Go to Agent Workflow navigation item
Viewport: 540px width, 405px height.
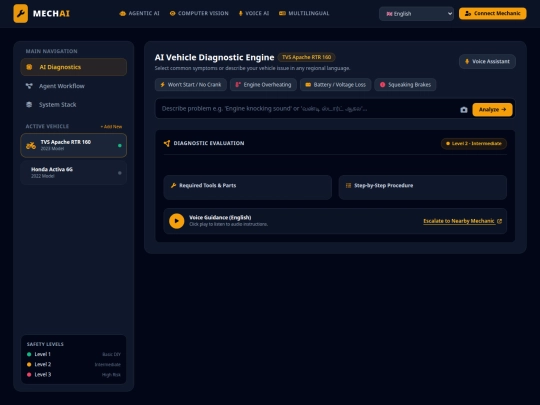[x=74, y=86]
